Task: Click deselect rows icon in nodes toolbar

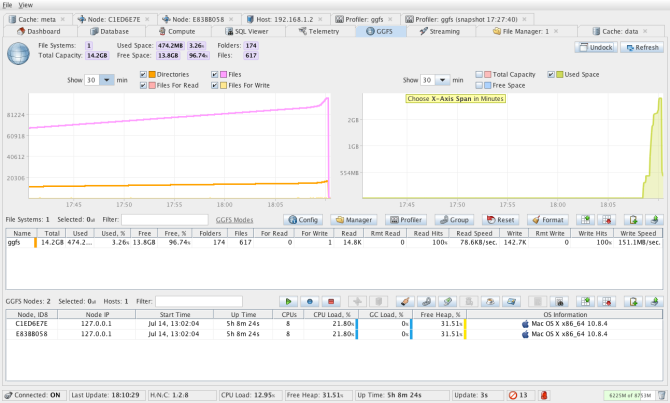Action: (607, 301)
